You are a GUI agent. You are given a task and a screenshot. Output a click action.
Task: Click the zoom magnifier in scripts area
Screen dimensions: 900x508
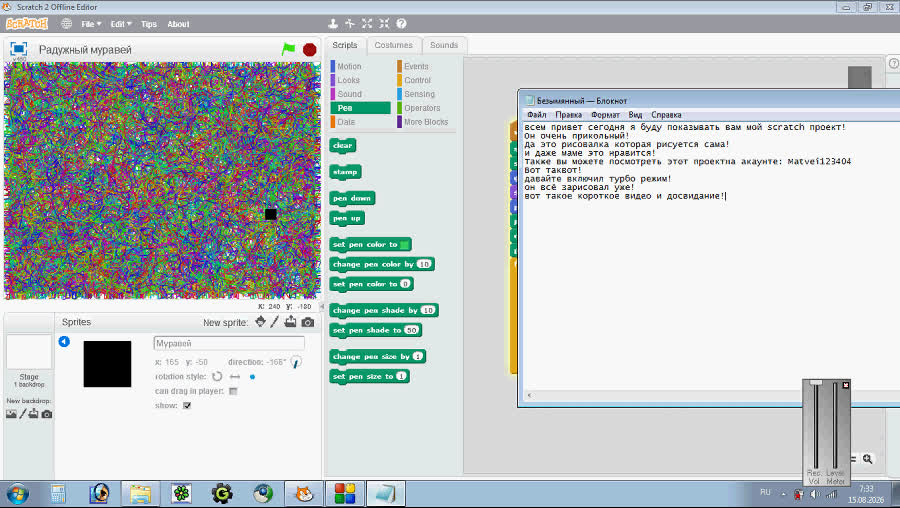coord(867,459)
